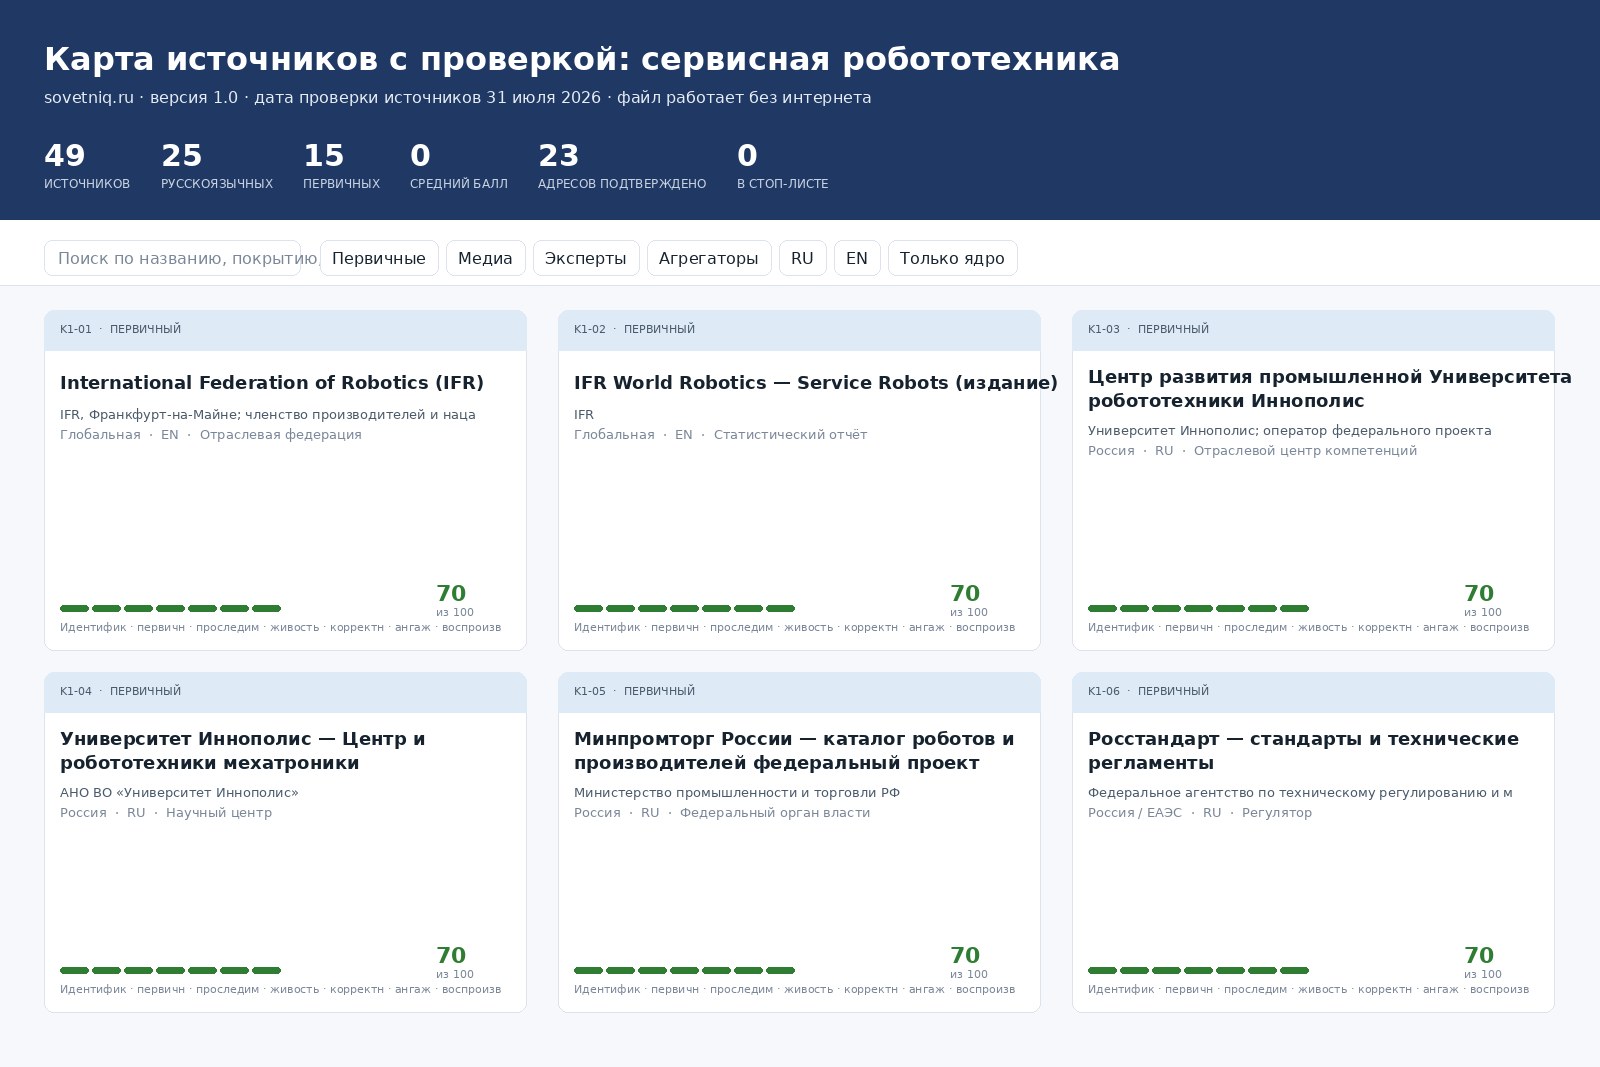Click the K1-05 ПЕРВИЧНЫЙ card header
Image resolution: width=1600 pixels, height=1067 pixels.
tap(799, 692)
